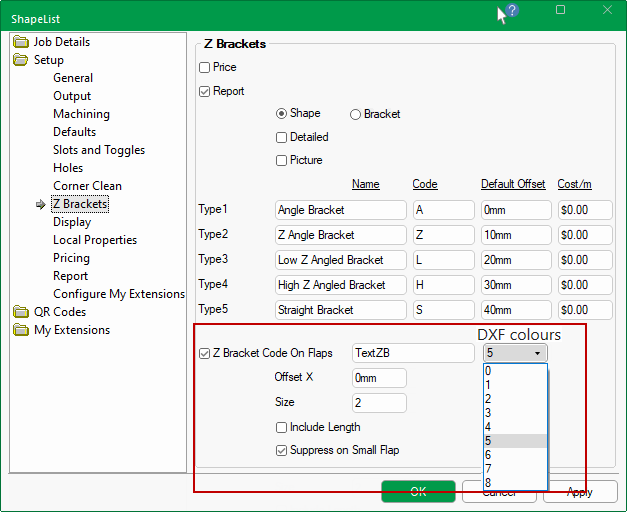
Task: Select Corner Clean in the tree
Action: 87,186
